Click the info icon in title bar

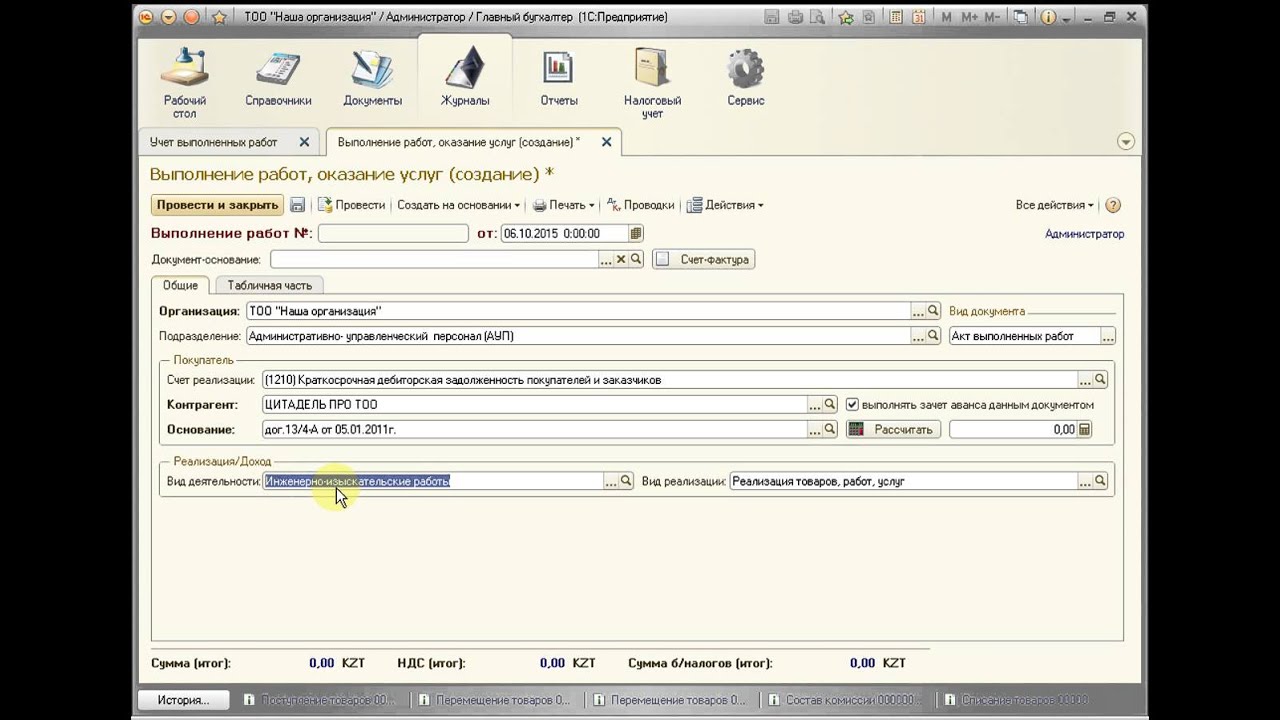point(1048,17)
